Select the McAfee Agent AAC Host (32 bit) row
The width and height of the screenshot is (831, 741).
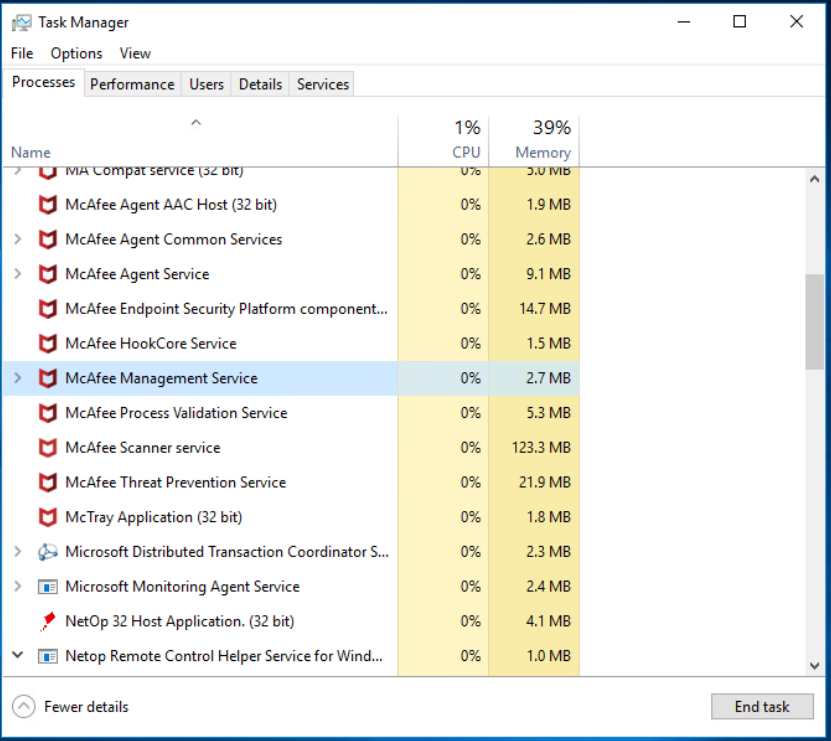pos(291,205)
